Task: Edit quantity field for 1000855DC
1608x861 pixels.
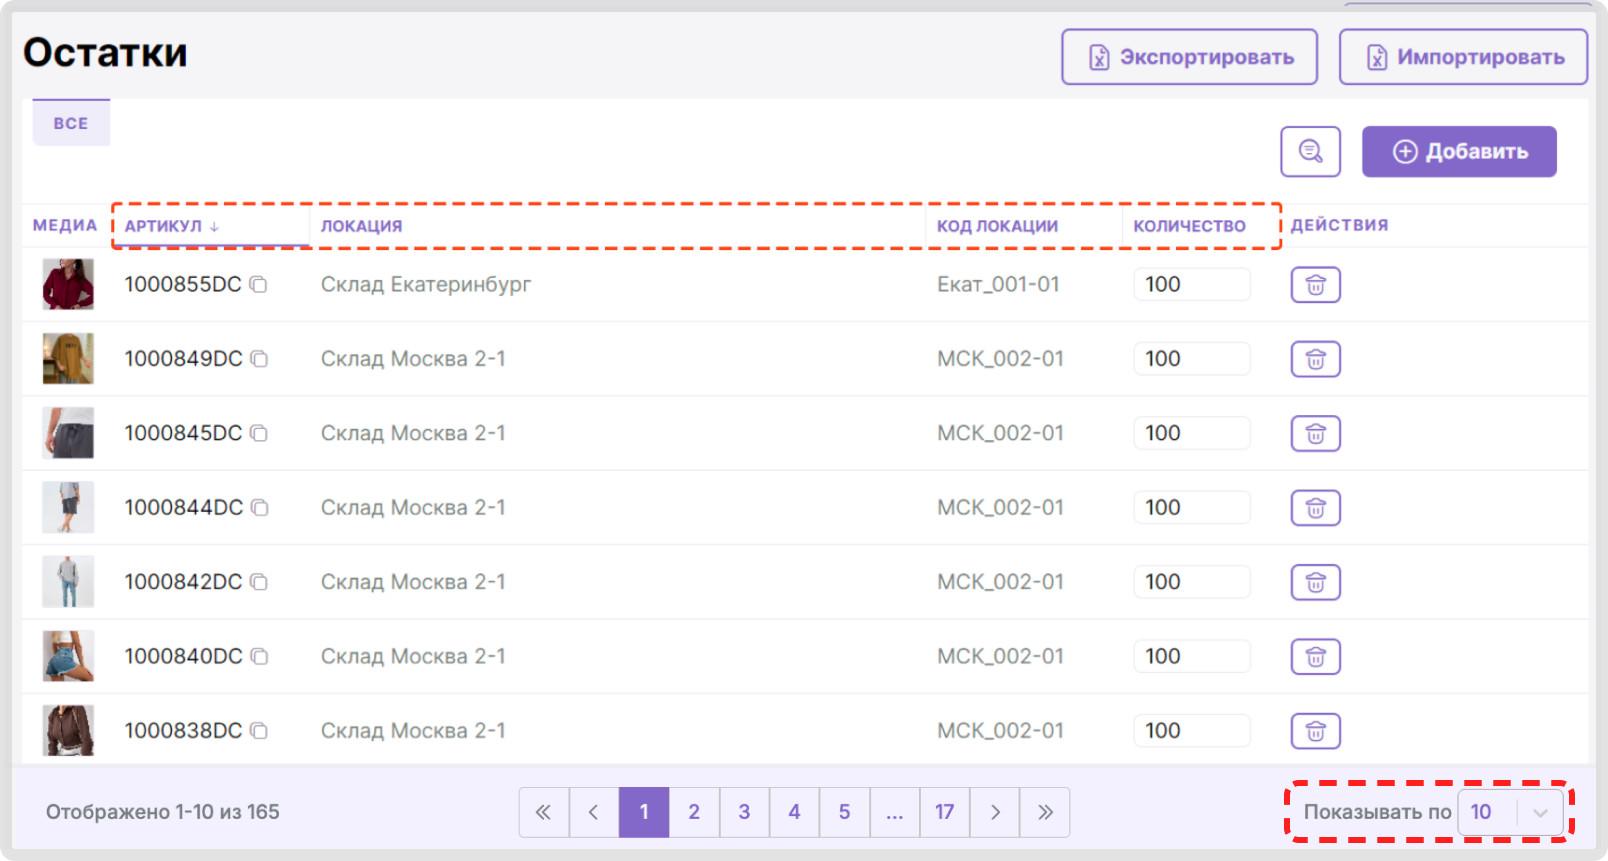Action: pos(1192,285)
